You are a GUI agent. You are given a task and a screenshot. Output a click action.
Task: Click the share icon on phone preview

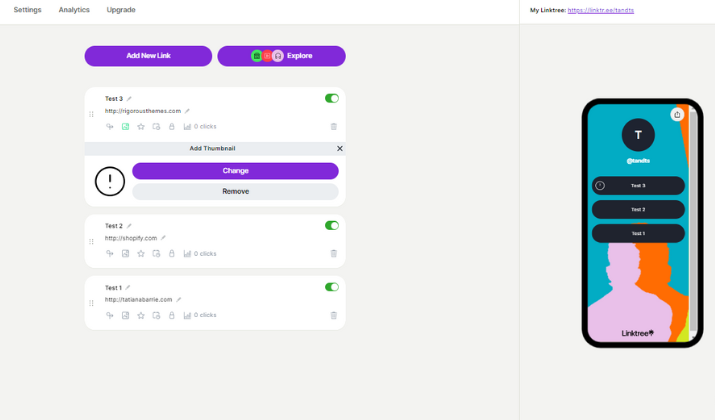point(677,114)
